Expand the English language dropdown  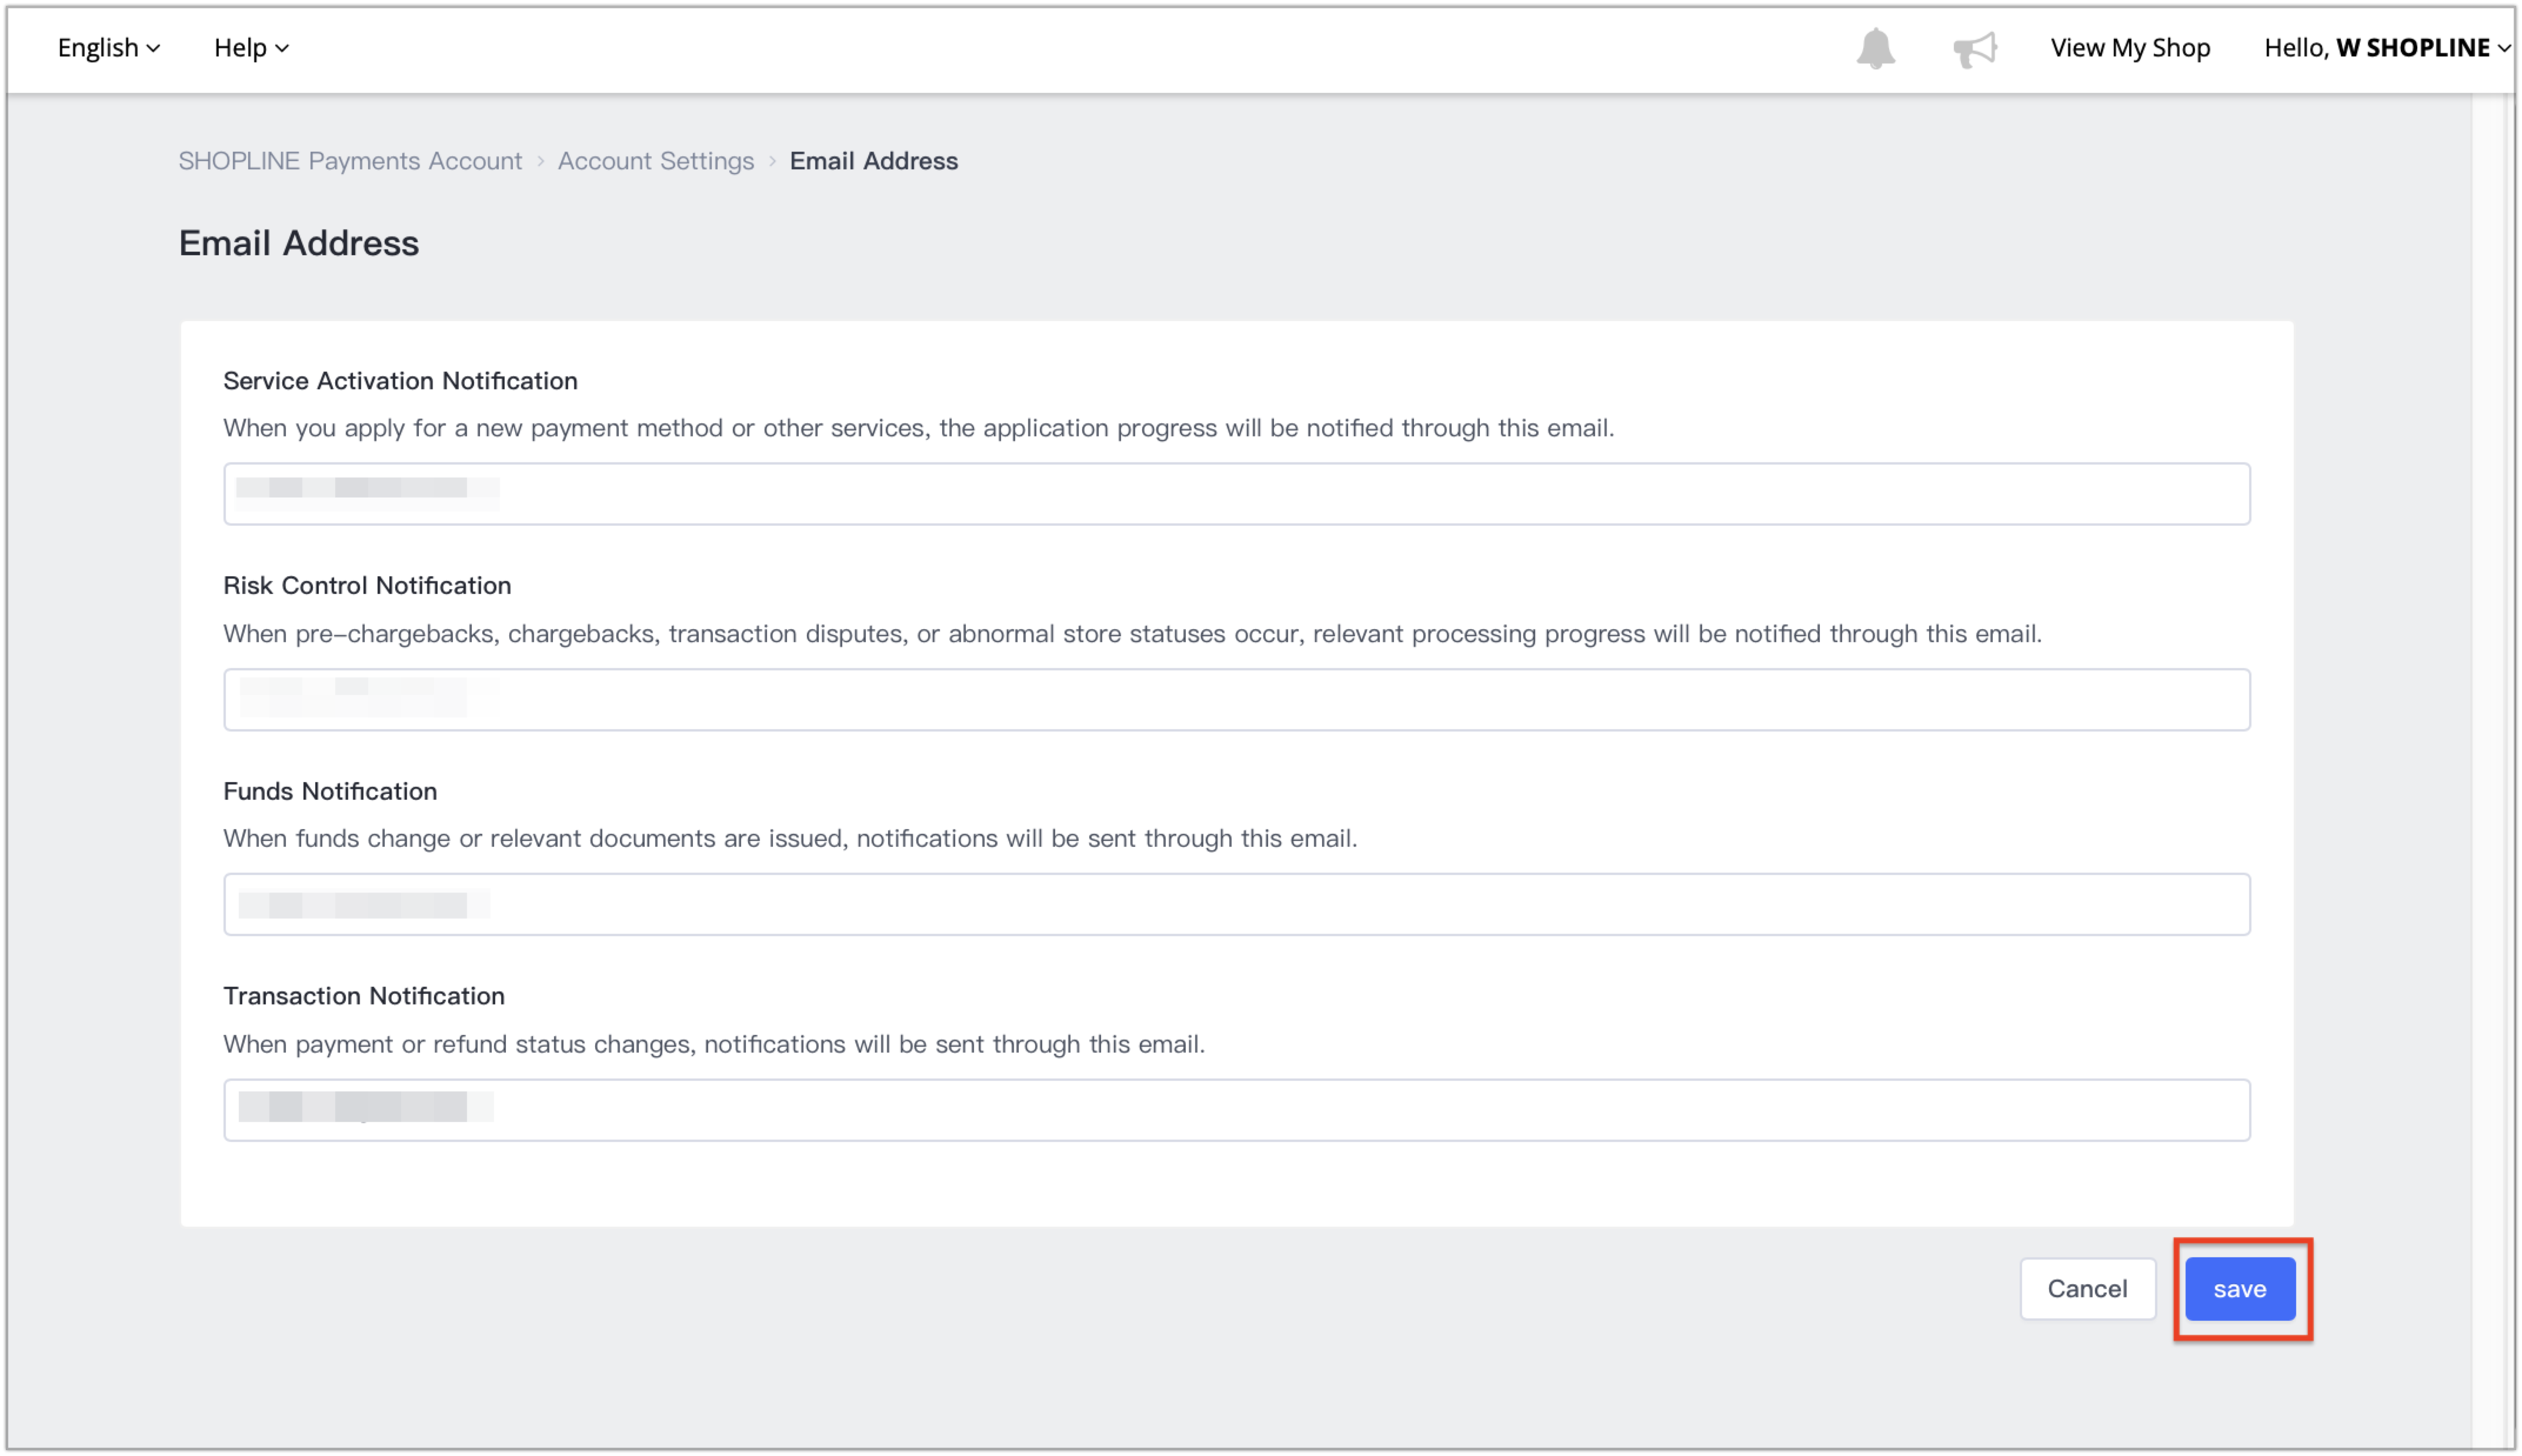pos(108,47)
